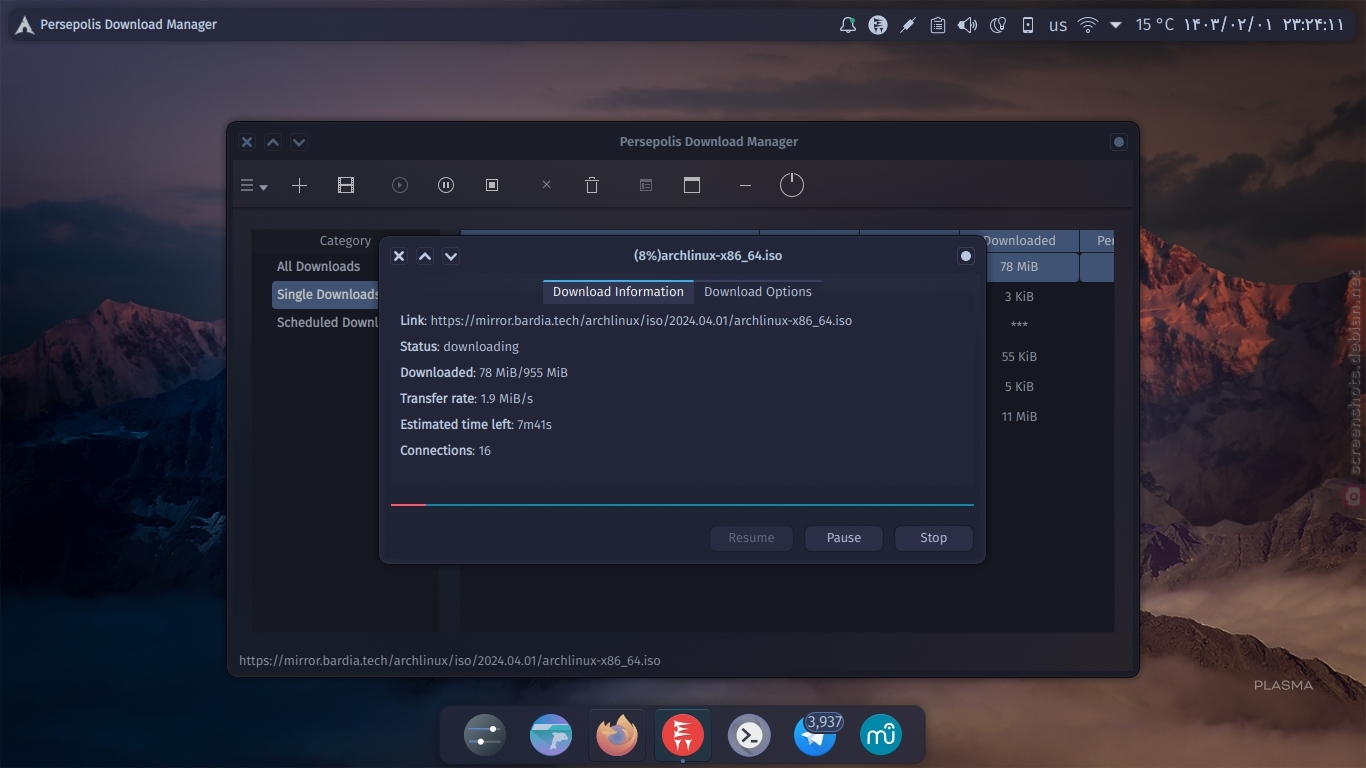
Task: Click the Downloaded column header
Action: (1019, 240)
